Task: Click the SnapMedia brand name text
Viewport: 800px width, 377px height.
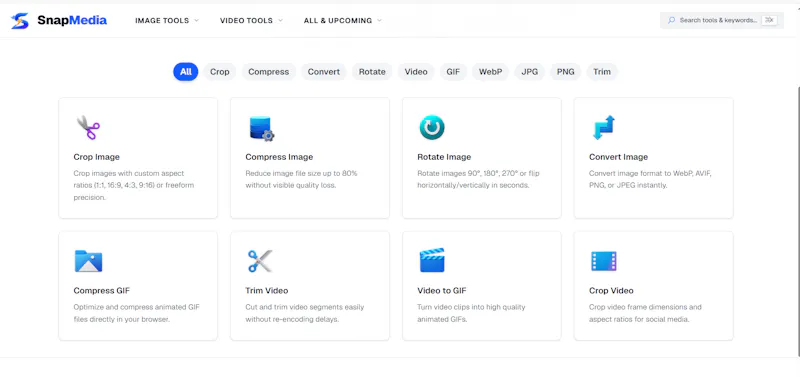Action: [x=72, y=20]
